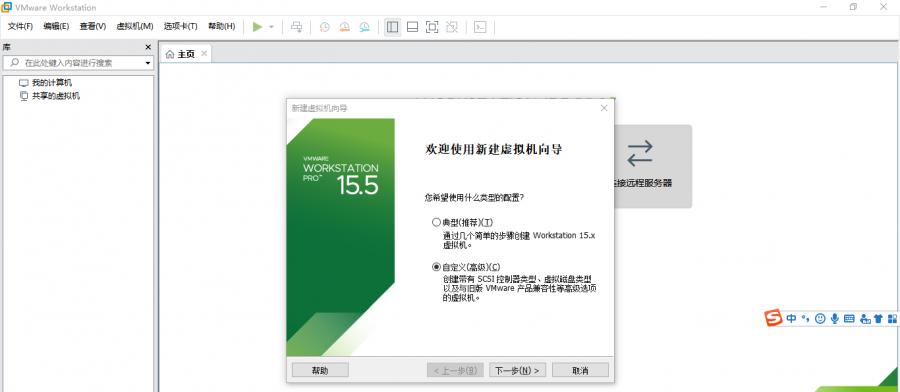
Task: Select the 自定义(高级) radio button
Action: (x=436, y=267)
